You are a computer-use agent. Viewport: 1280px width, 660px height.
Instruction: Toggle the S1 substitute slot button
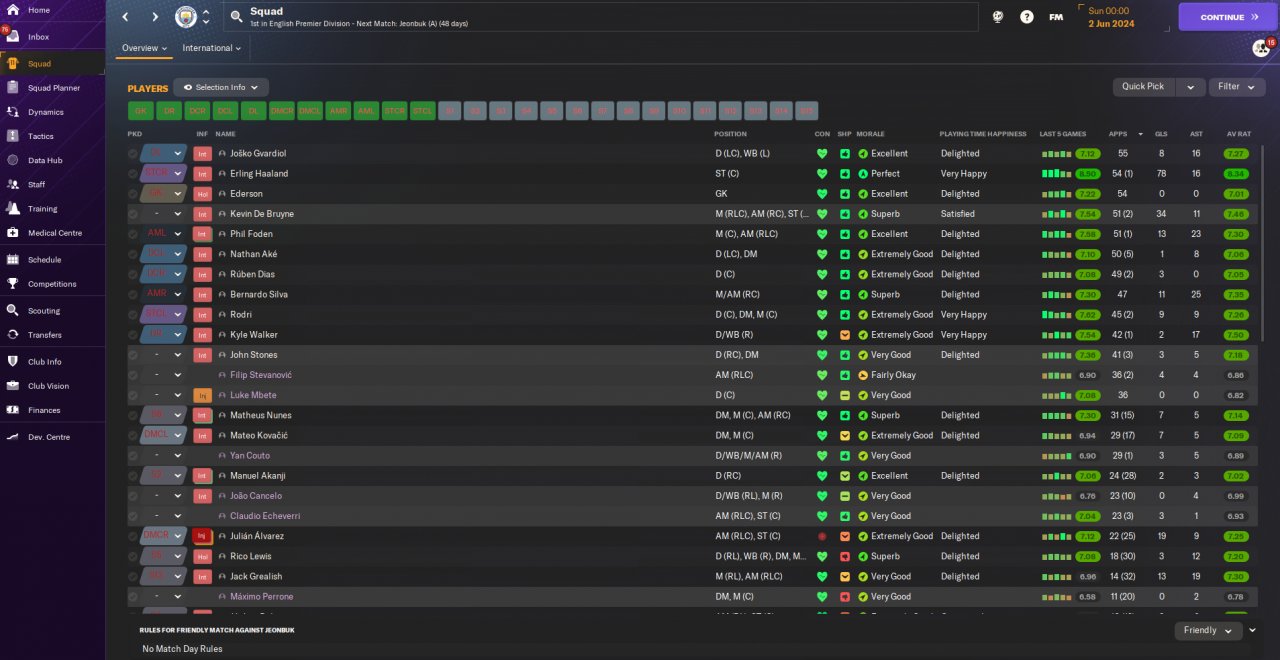(451, 111)
